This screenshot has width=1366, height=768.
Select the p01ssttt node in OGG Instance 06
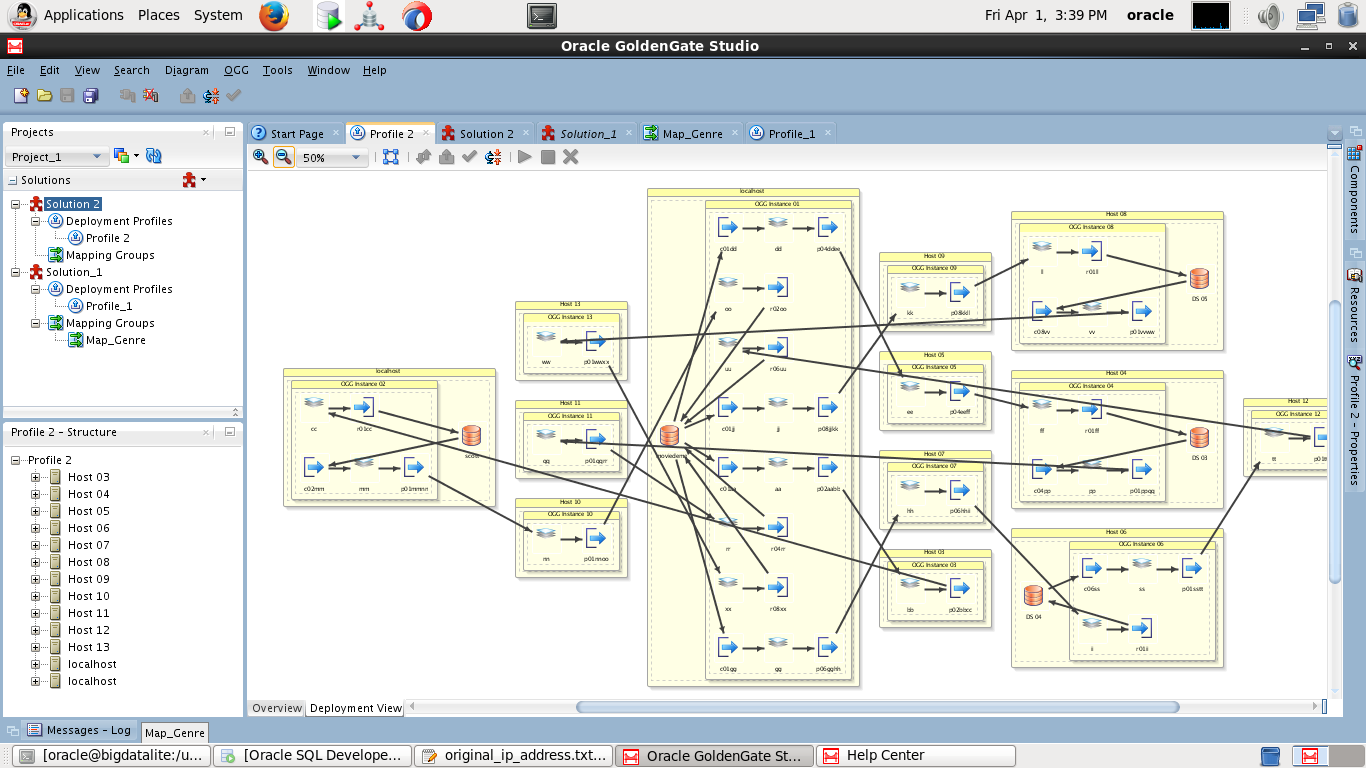pos(1191,568)
